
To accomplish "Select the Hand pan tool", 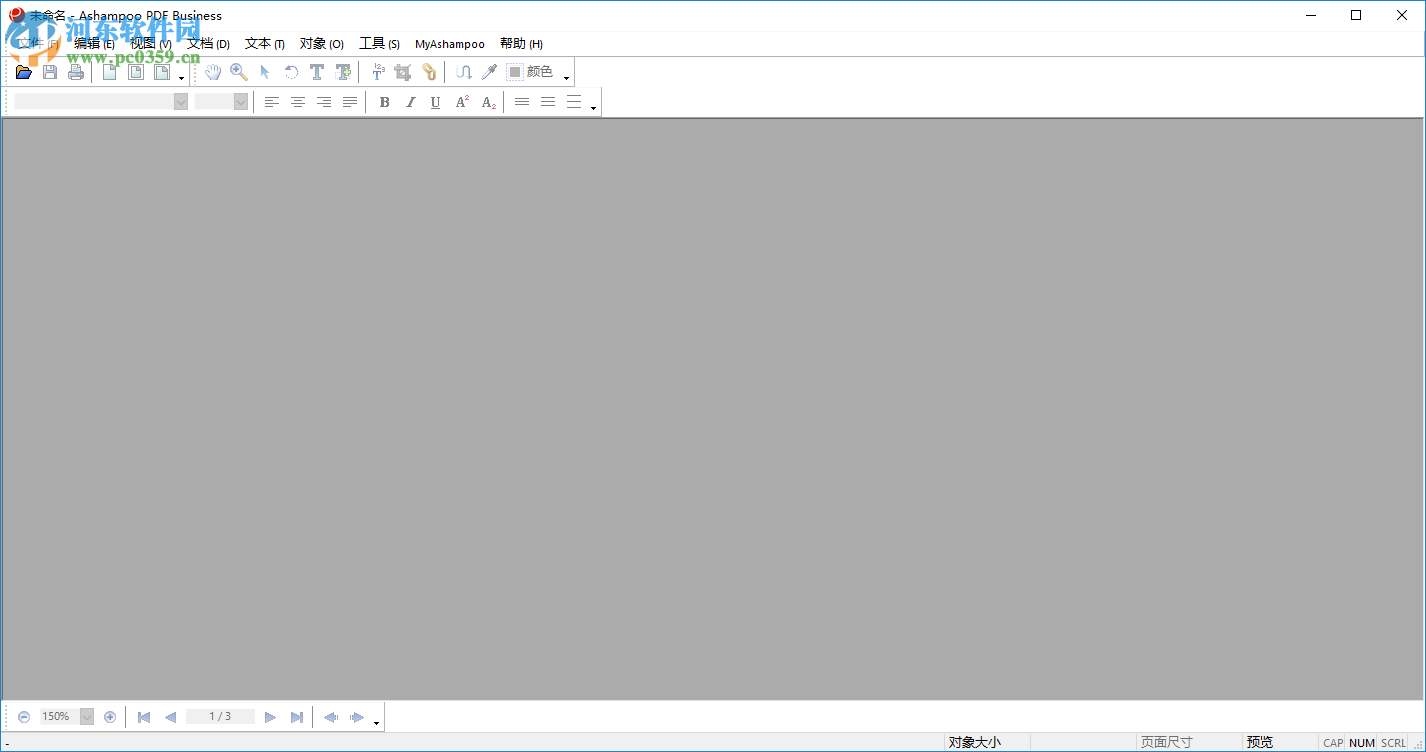I will 213,72.
